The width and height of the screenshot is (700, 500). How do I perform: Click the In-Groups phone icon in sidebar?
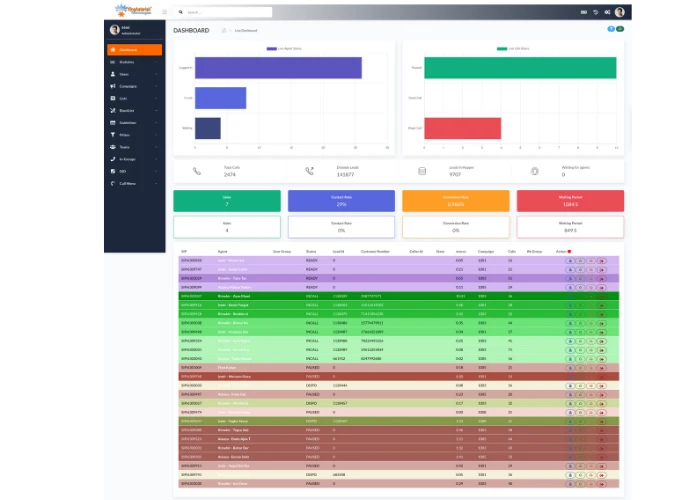(x=112, y=159)
